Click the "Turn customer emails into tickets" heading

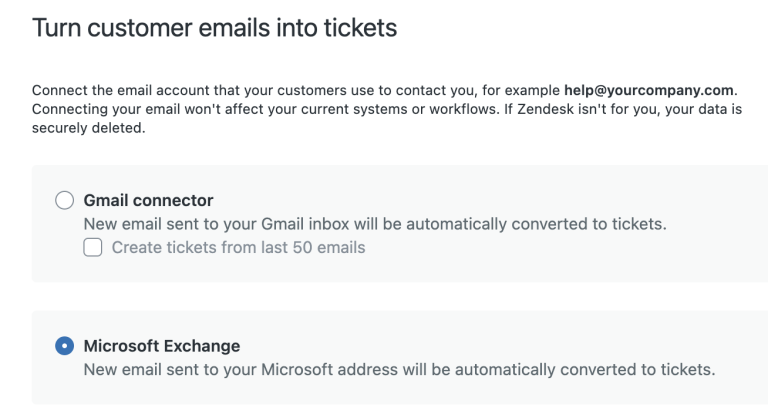[215, 28]
